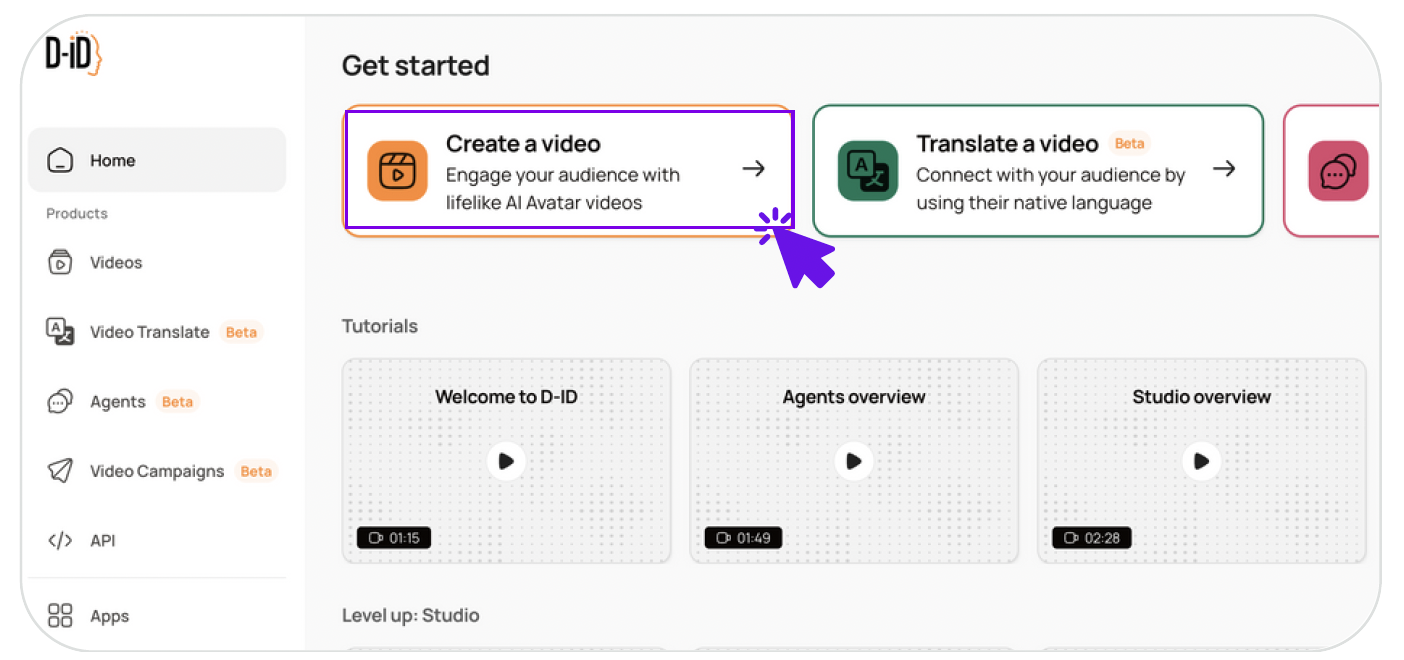Click the Beta badge next to Video Campaigns
The height and width of the screenshot is (660, 1404).
pos(256,471)
